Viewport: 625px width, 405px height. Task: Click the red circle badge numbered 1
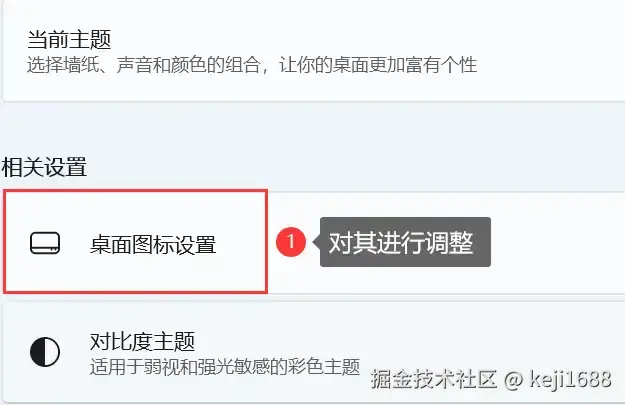pyautogui.click(x=291, y=242)
